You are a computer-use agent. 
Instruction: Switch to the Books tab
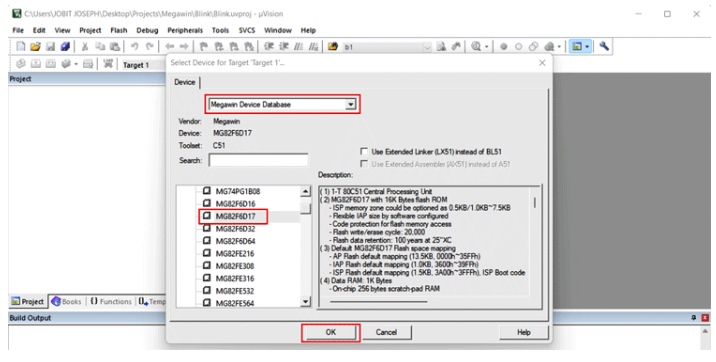[x=67, y=301]
